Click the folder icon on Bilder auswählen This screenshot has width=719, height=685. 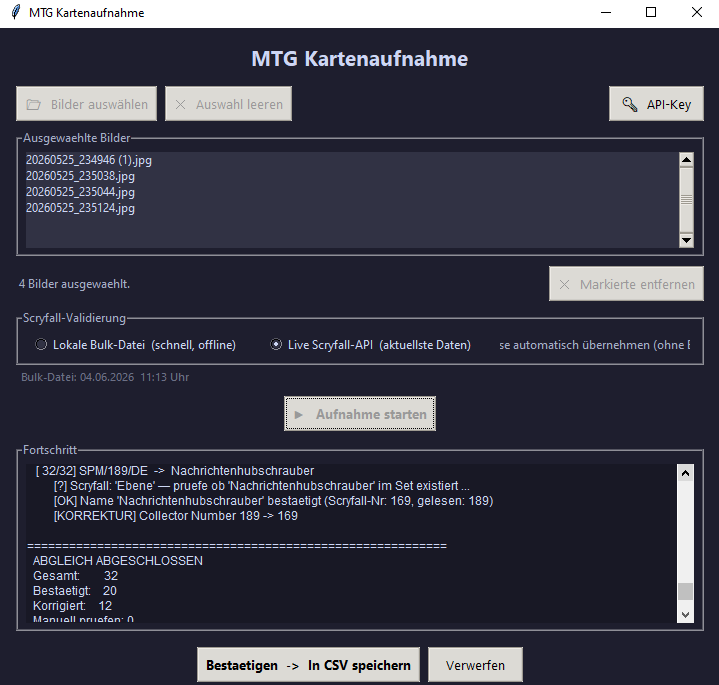click(x=33, y=105)
